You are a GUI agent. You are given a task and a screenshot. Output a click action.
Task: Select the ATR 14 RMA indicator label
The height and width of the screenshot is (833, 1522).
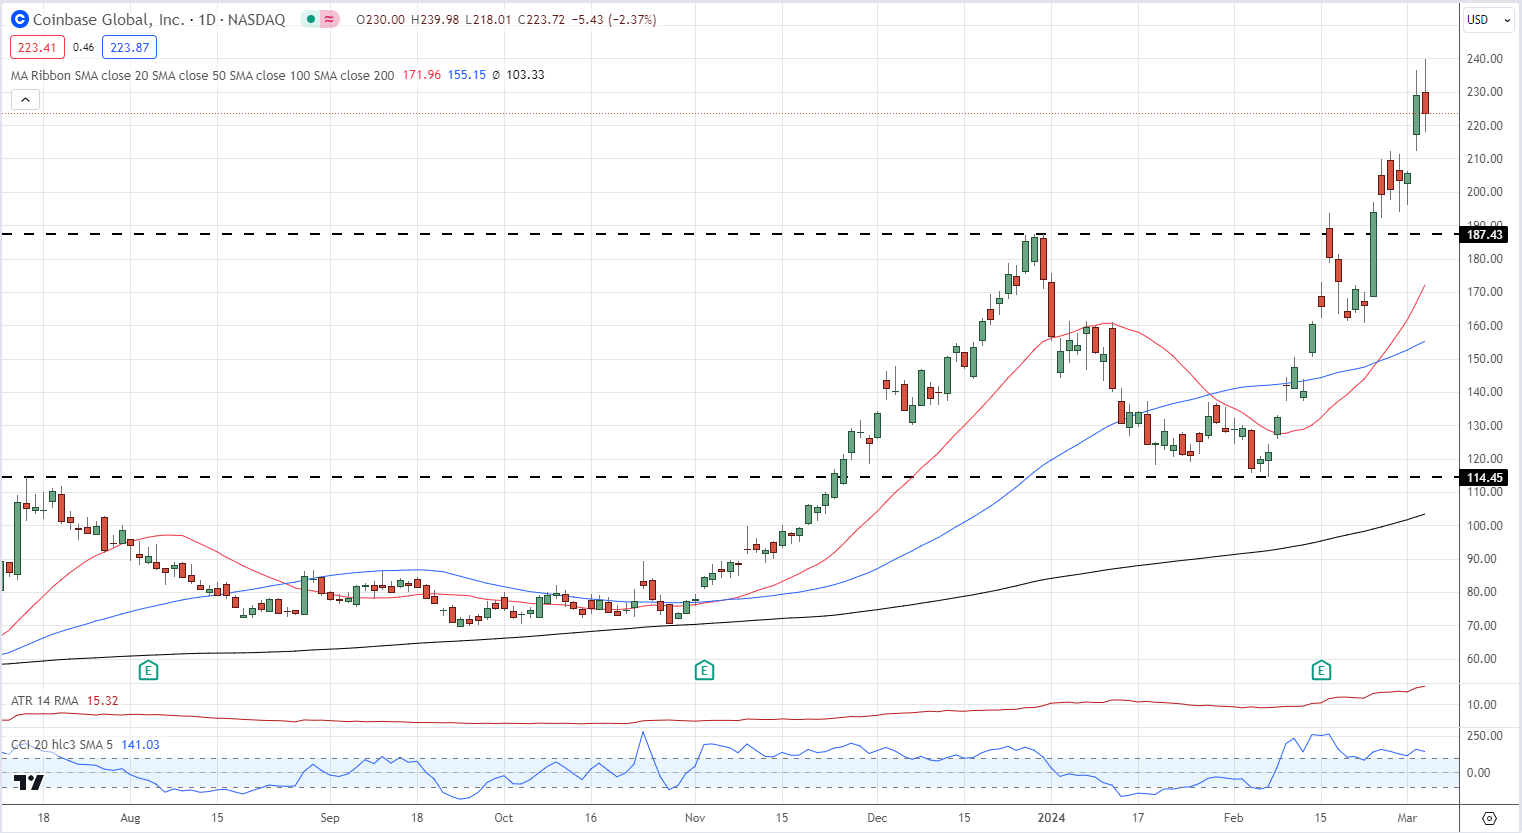click(x=45, y=701)
